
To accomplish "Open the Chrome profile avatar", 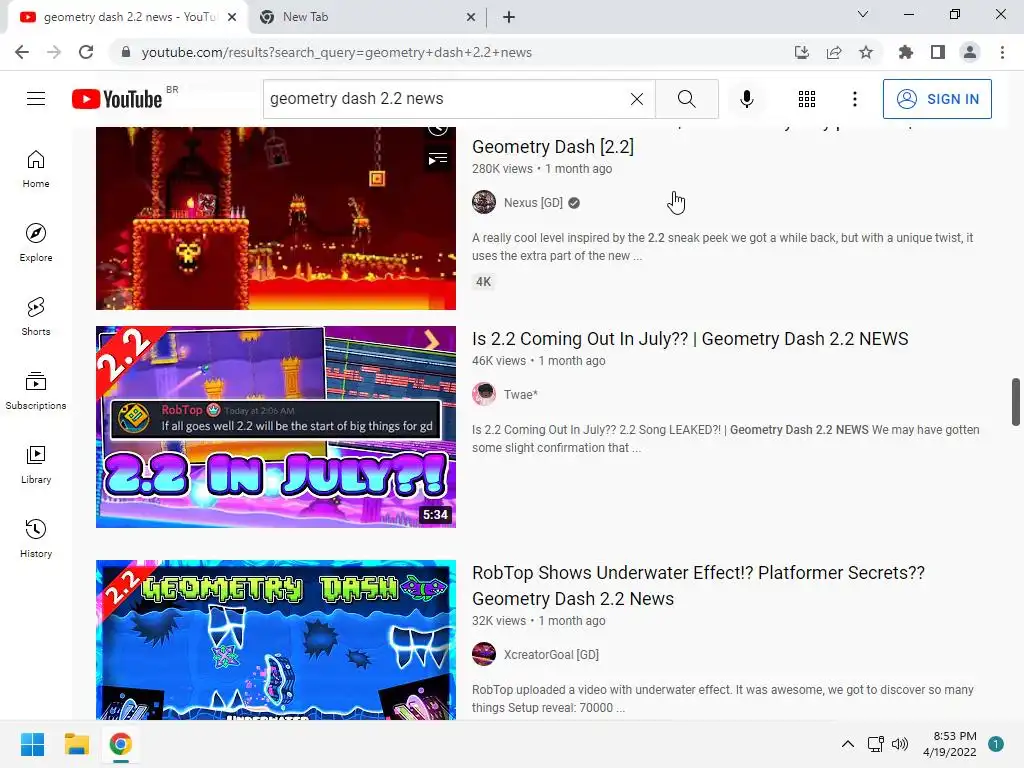I will click(970, 52).
